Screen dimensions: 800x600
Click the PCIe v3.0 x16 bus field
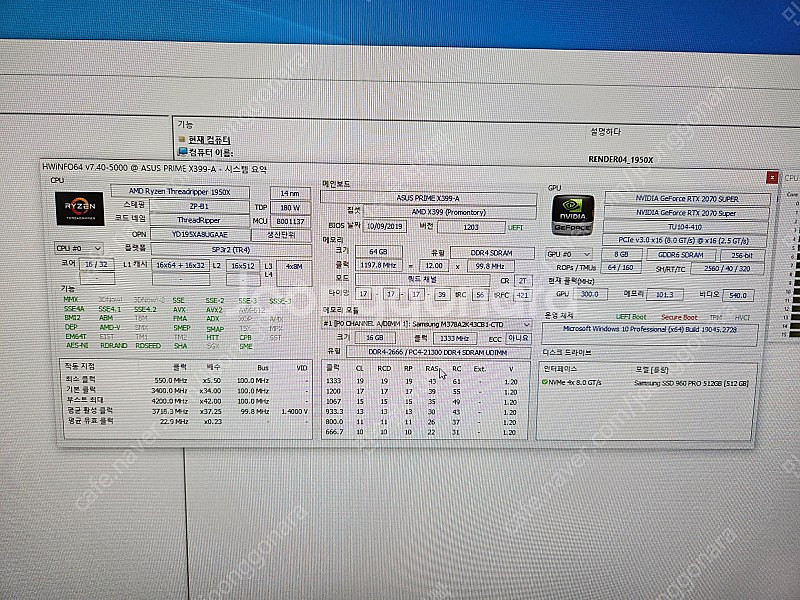tap(684, 240)
